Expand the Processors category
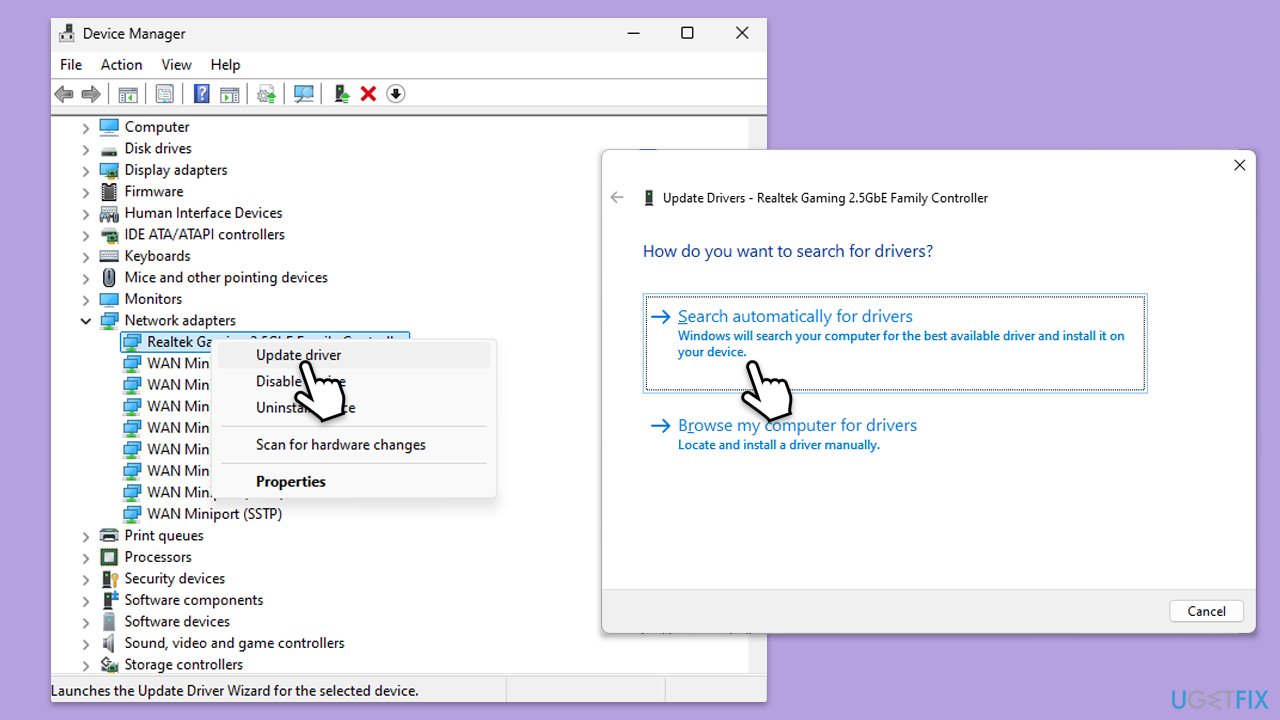Image resolution: width=1280 pixels, height=720 pixels. (86, 558)
